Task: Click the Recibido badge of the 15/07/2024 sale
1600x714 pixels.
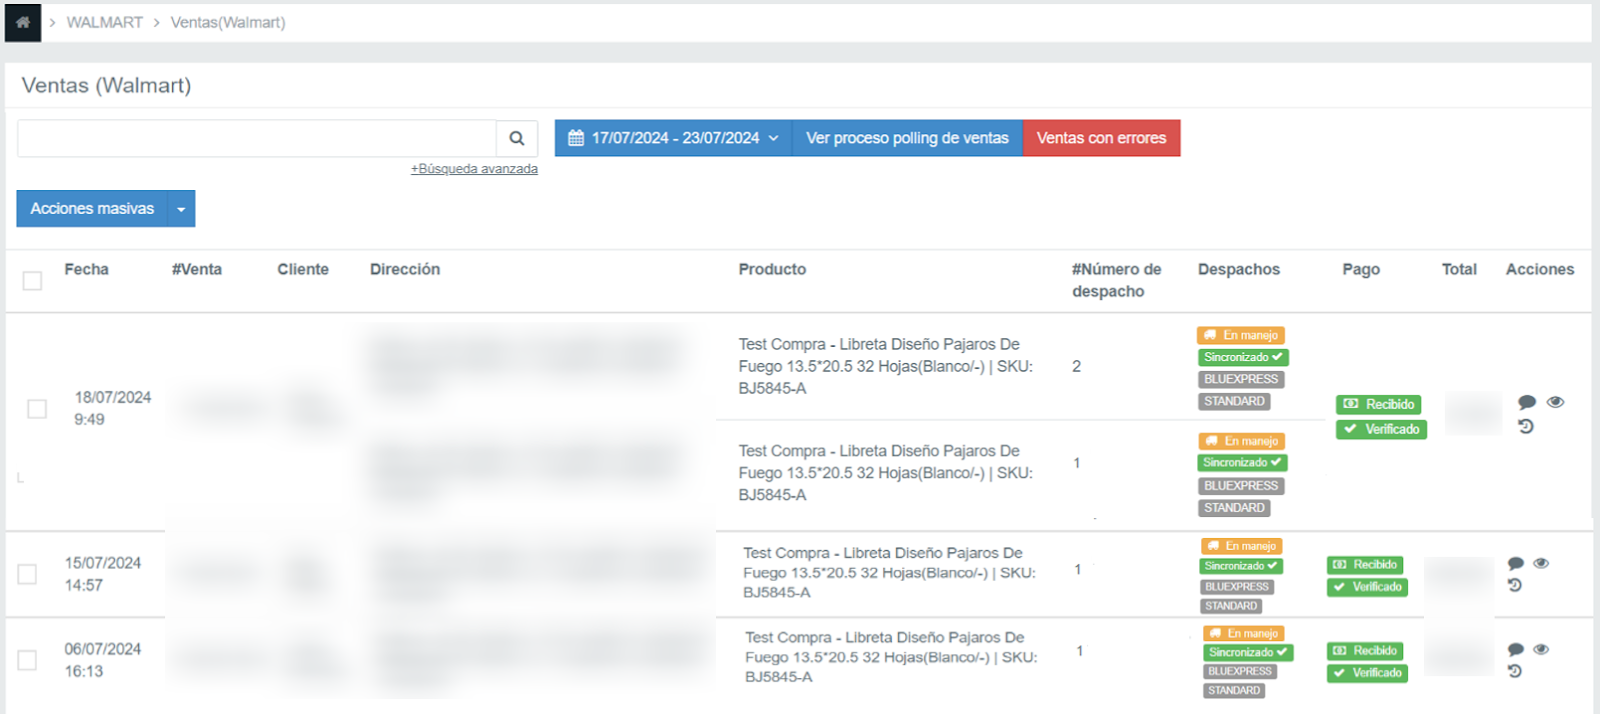Action: [1366, 565]
